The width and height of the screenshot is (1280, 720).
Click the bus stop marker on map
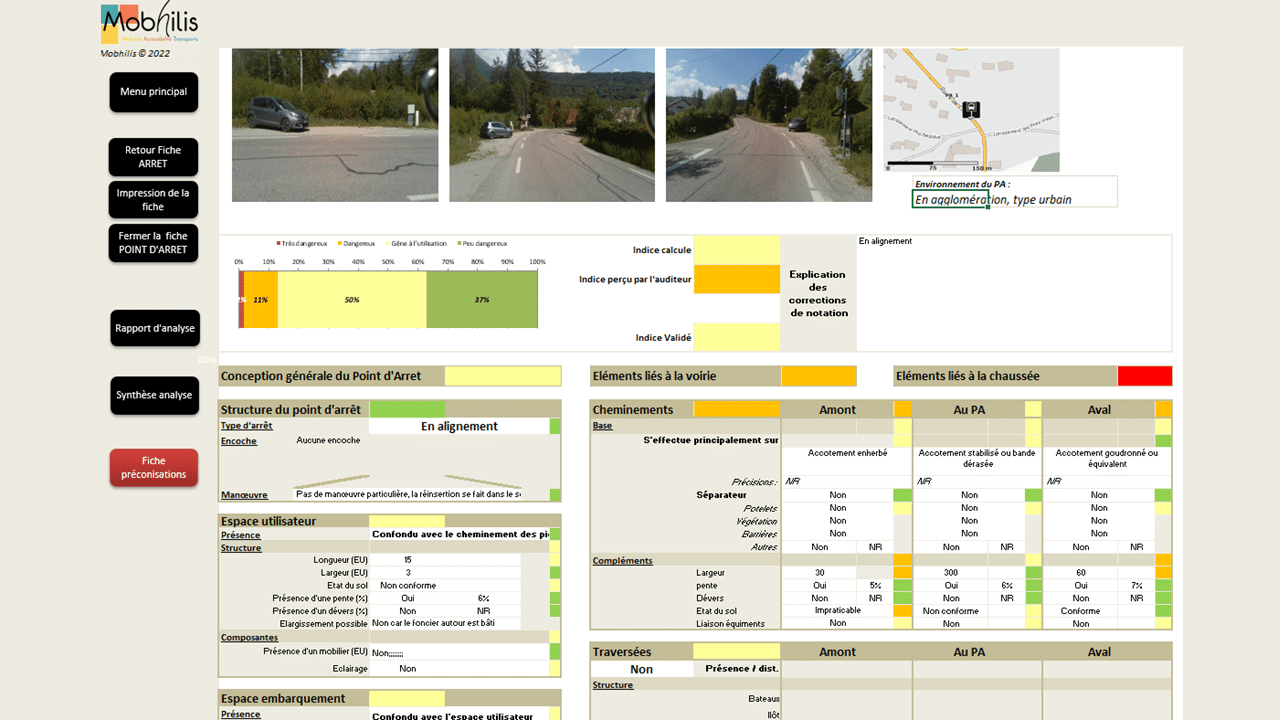click(x=970, y=109)
